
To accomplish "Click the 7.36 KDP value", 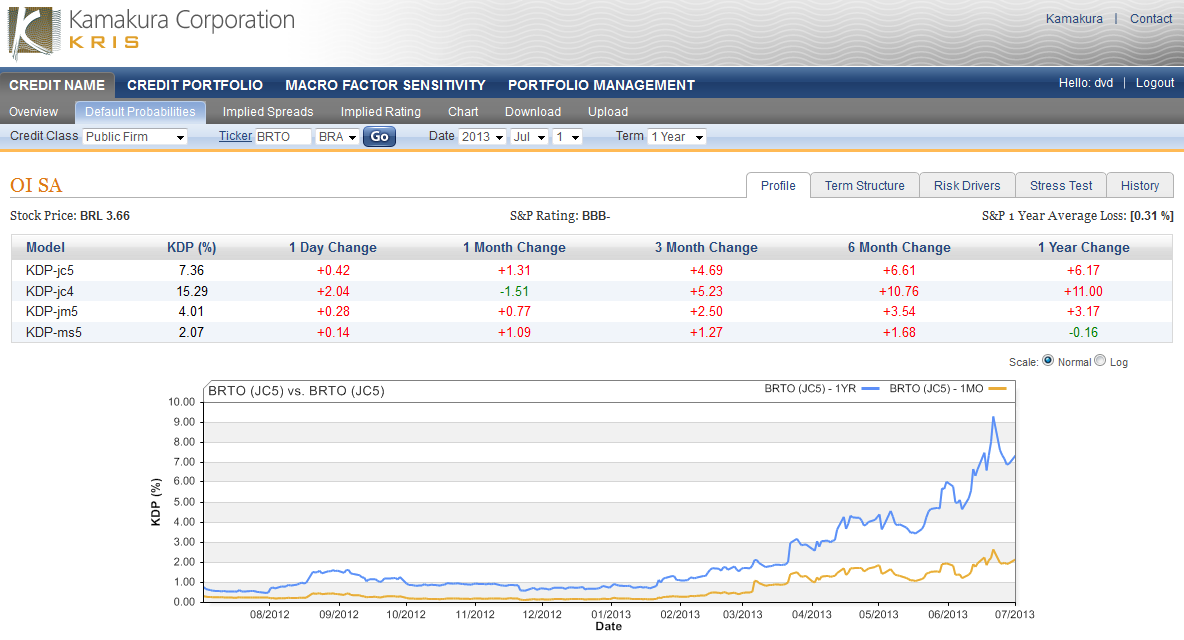I will 192,270.
